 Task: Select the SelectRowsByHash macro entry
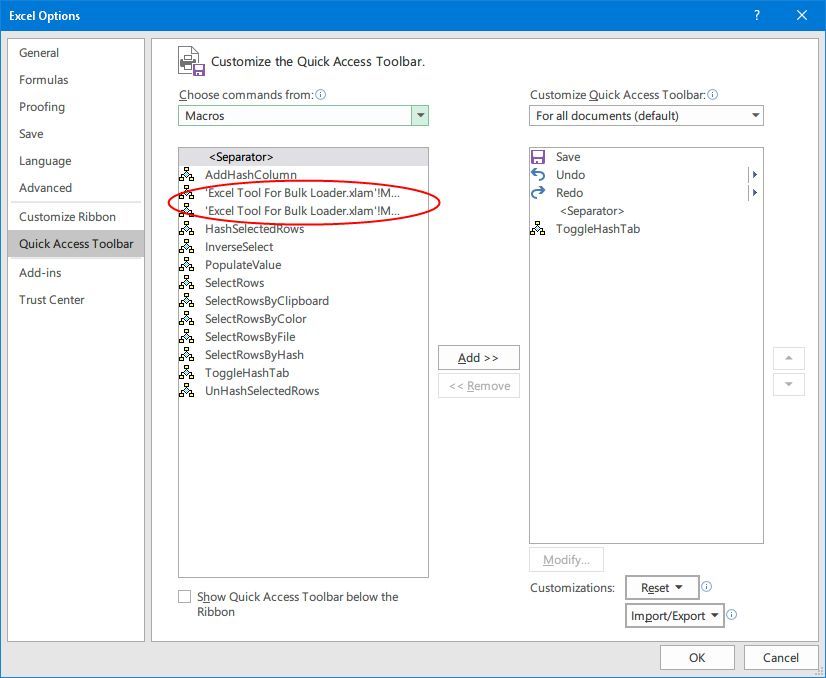[x=303, y=355]
